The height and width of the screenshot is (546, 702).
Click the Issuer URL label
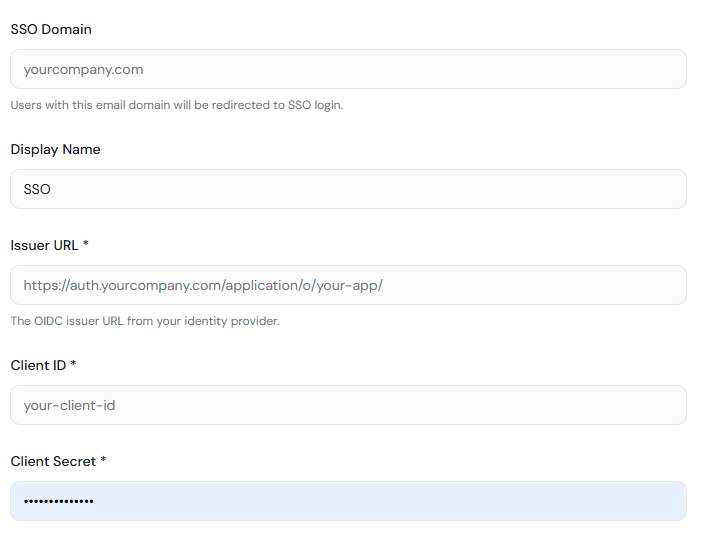pos(44,246)
